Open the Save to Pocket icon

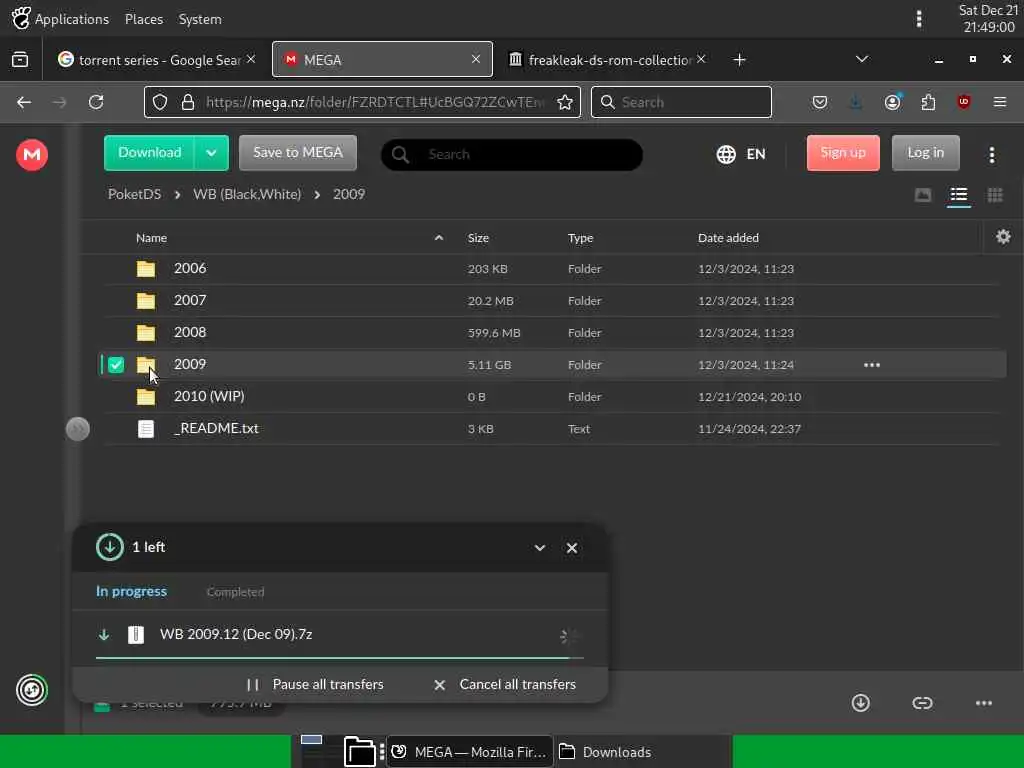tap(820, 102)
